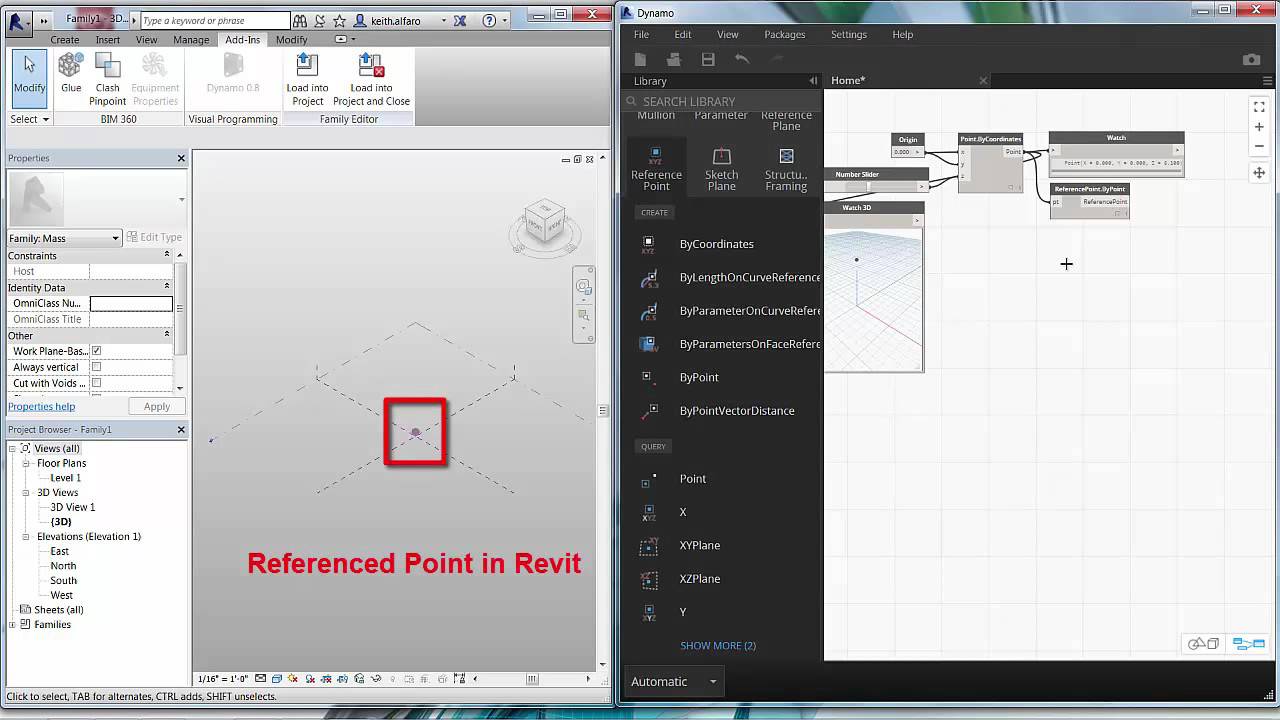Click the ByCoordinates node in the library
The image size is (1280, 720).
coord(717,243)
